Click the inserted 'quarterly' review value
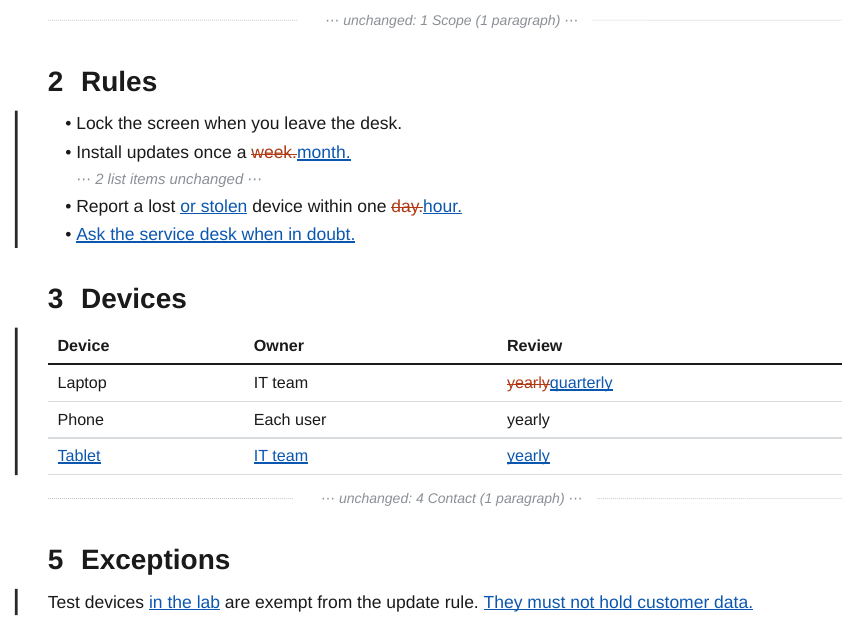The height and width of the screenshot is (630, 857). 581,382
